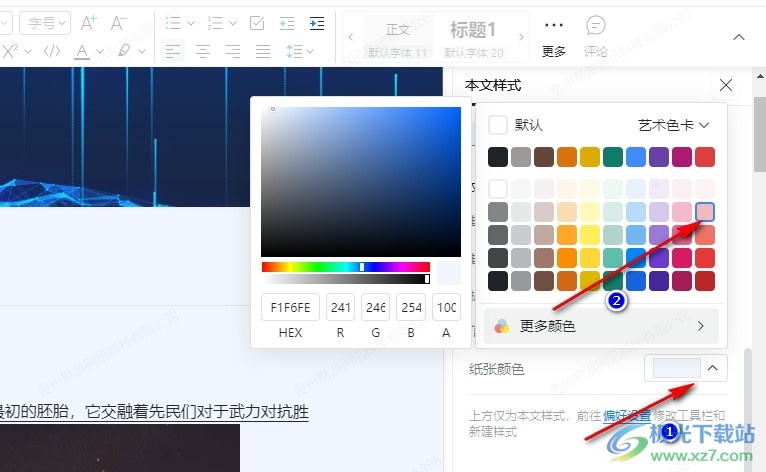Screen dimensions: 766x472
Task: Increase indent in toolbar
Action: pyautogui.click(x=317, y=23)
